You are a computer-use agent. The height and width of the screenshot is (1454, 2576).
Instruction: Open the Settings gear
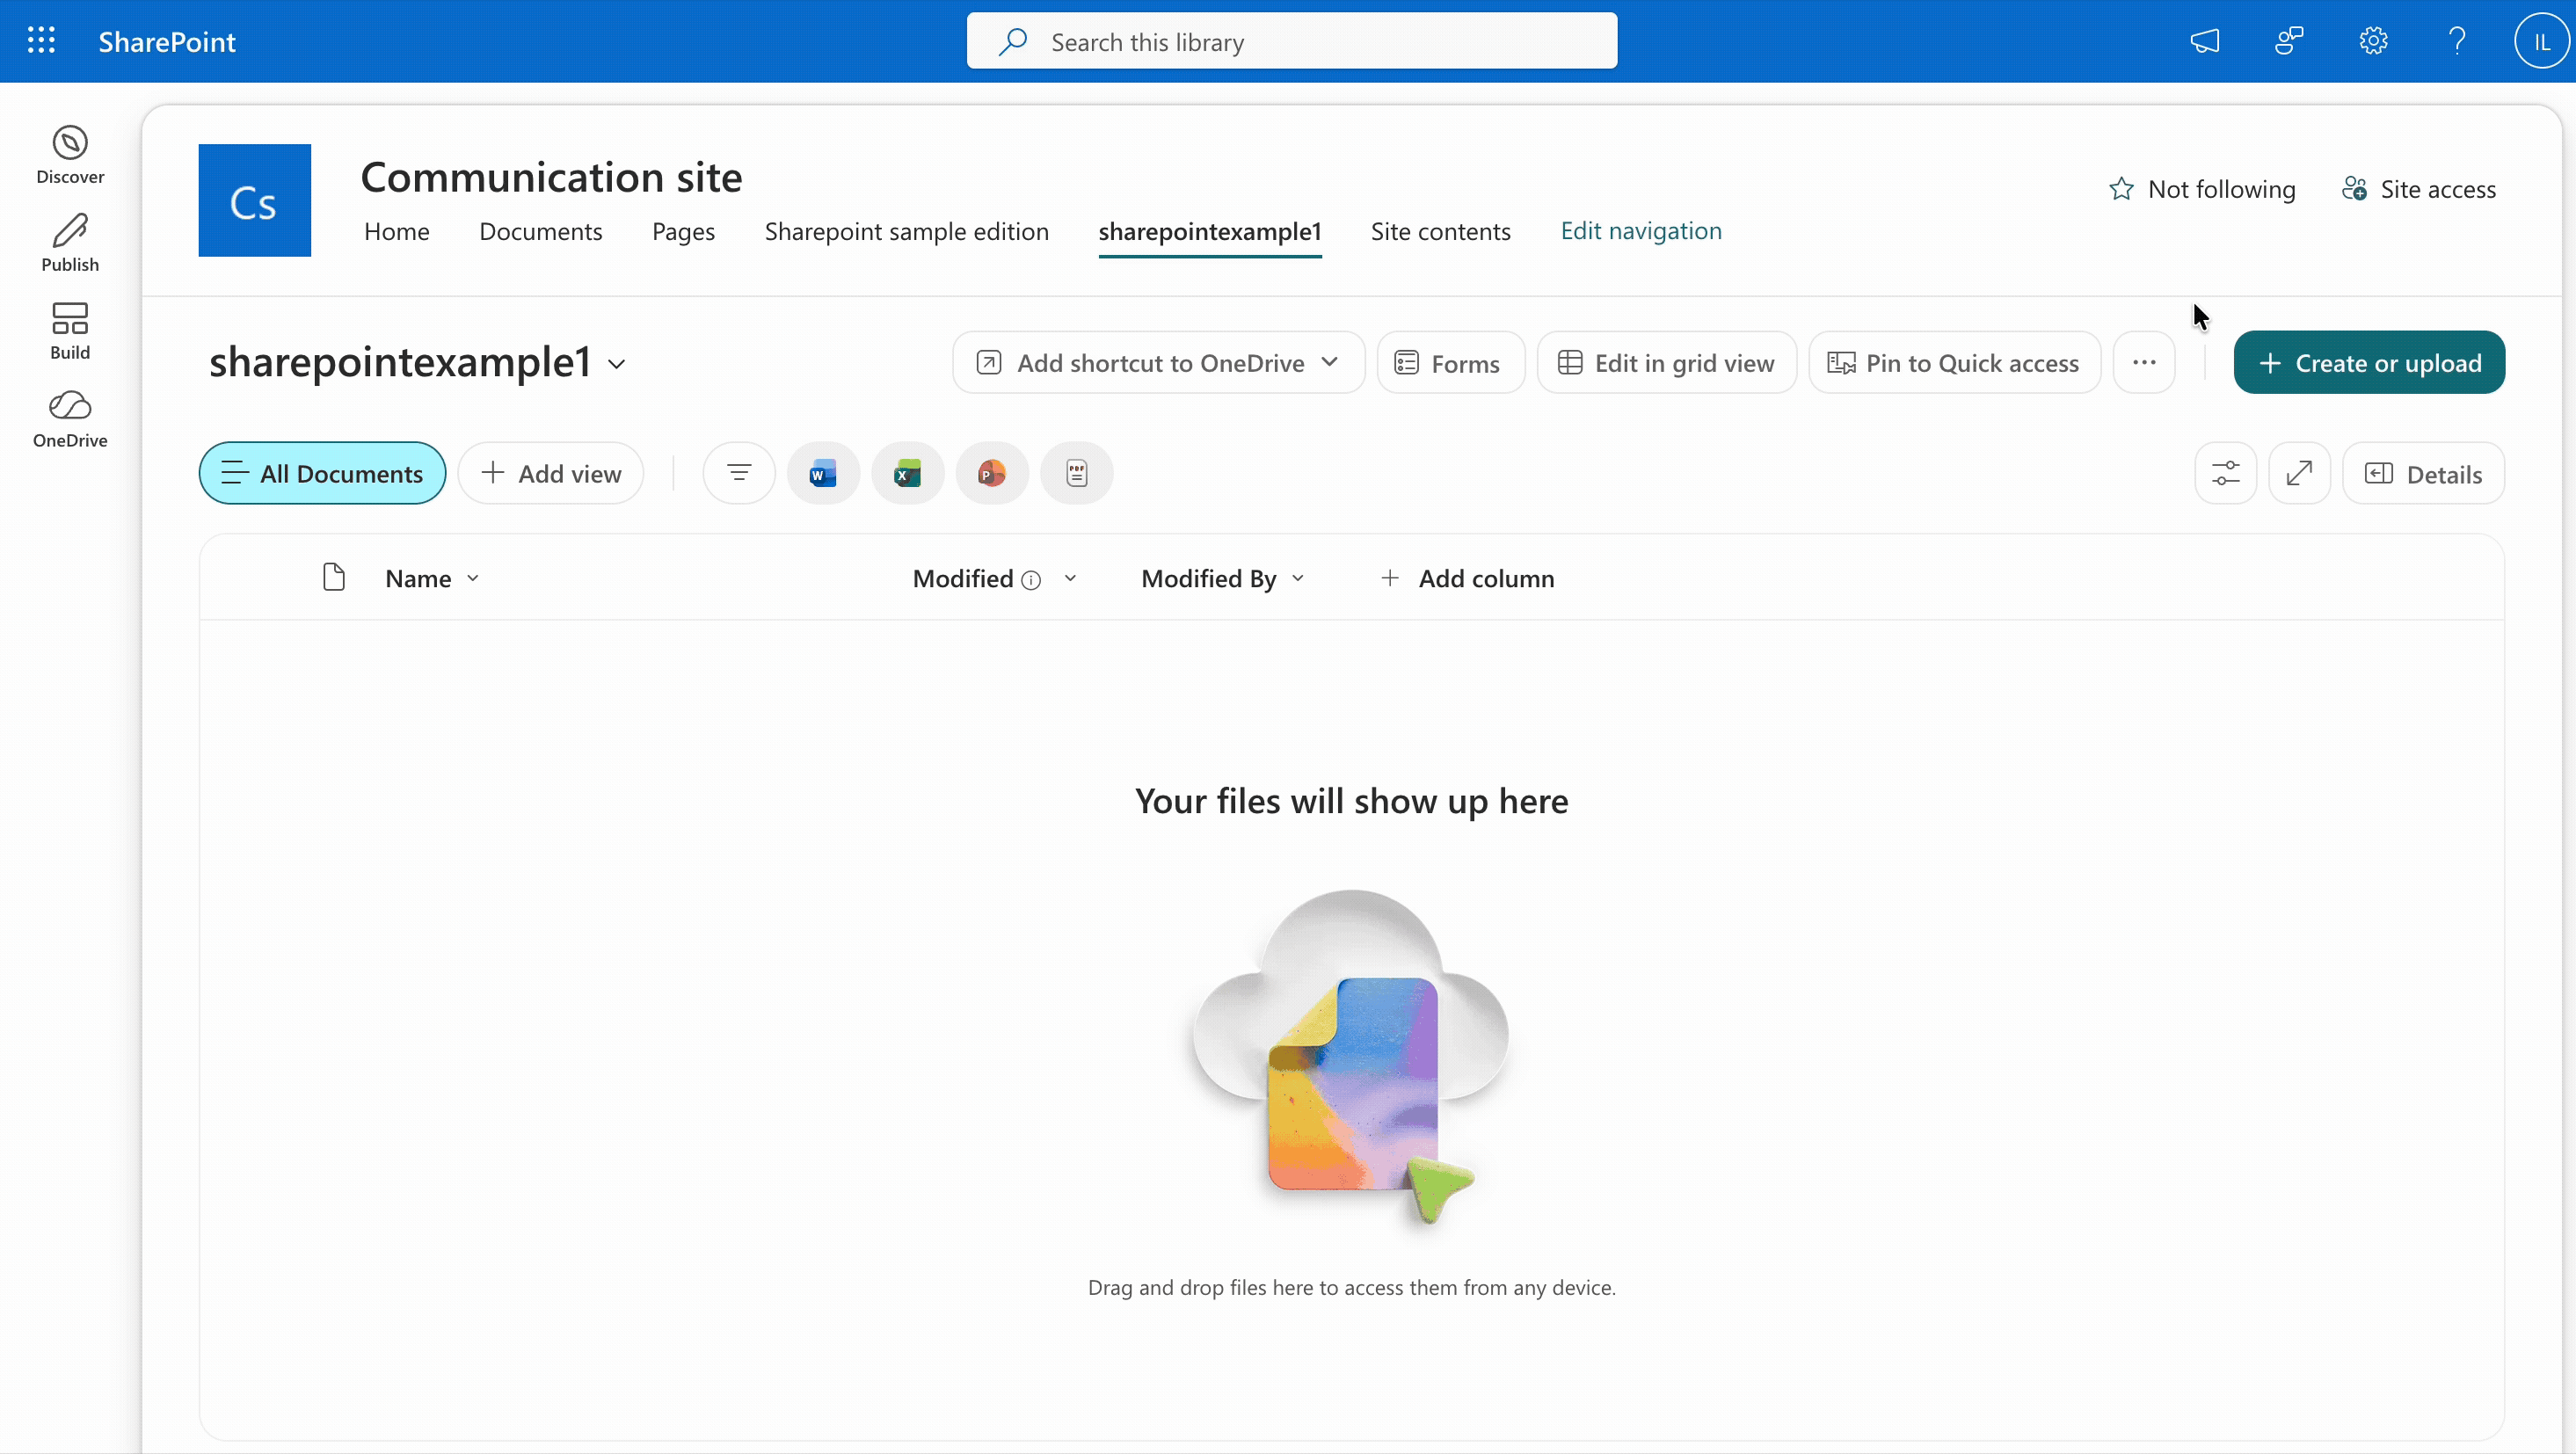(2373, 41)
